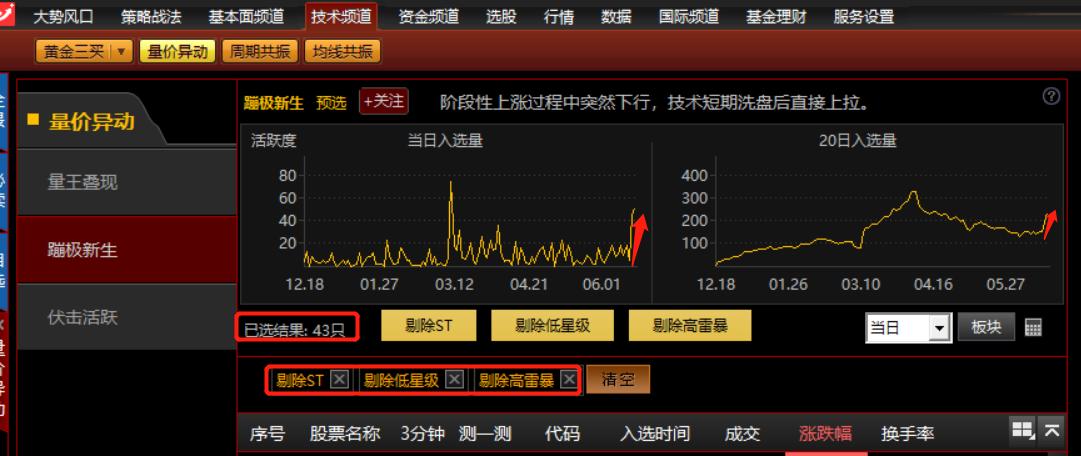Click the 测一测 column header
The height and width of the screenshot is (456, 1081).
(485, 434)
